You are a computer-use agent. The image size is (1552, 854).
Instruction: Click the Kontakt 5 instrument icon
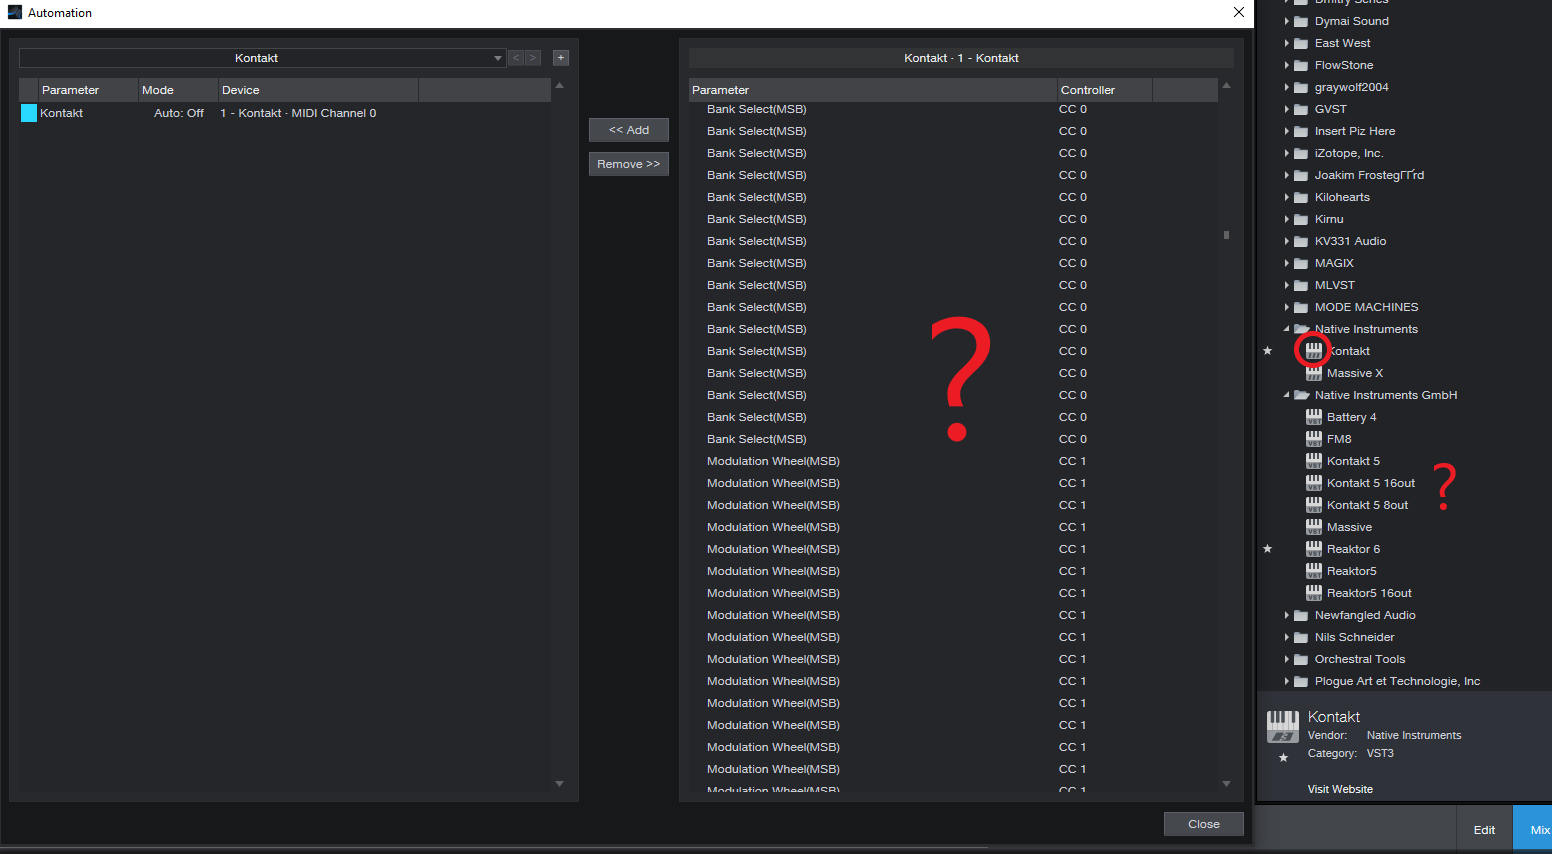point(1314,461)
